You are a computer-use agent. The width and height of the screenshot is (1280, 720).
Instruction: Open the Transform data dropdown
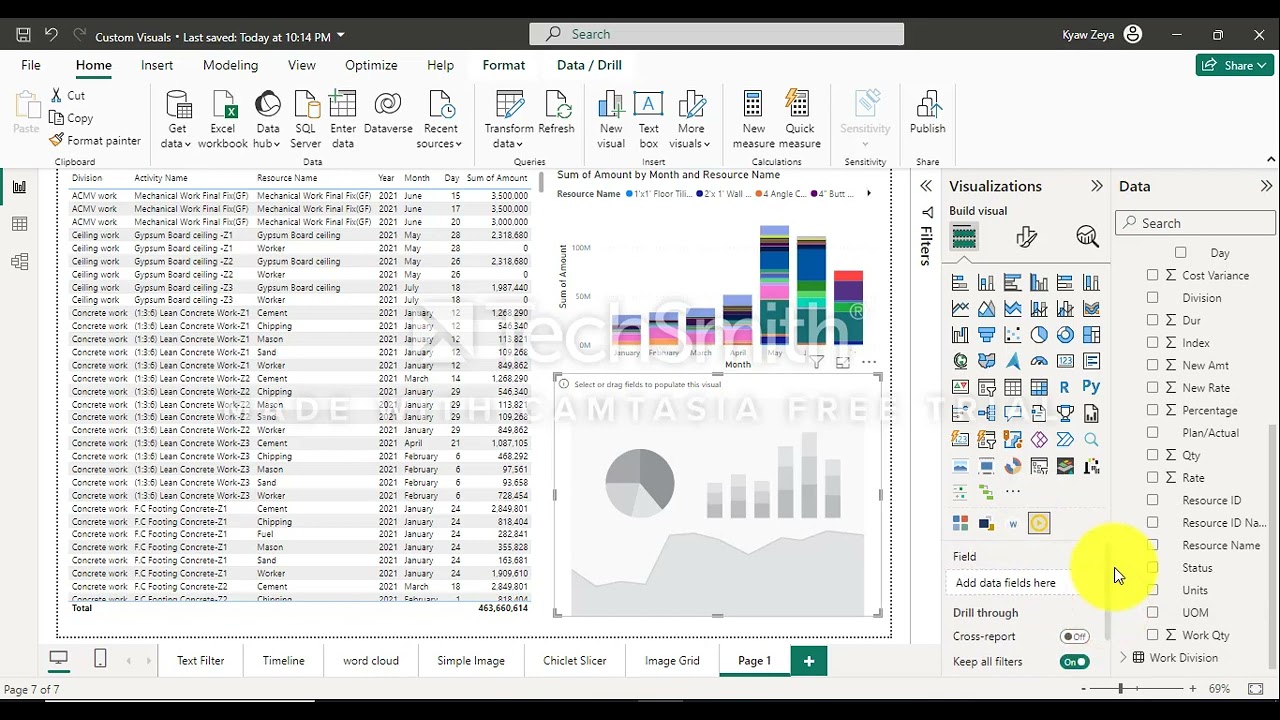click(509, 119)
